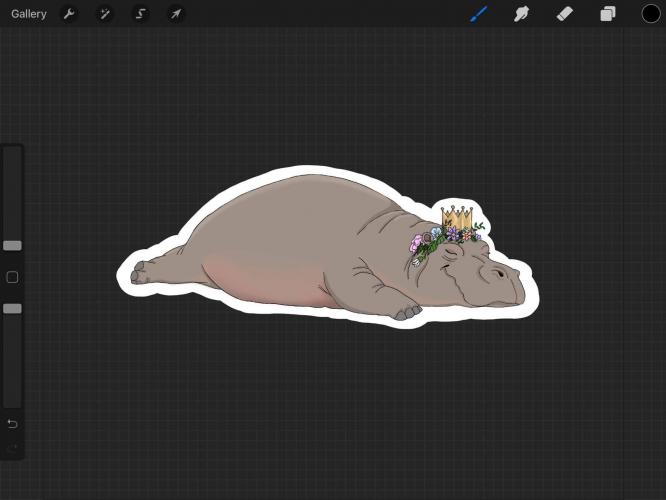
Task: Open the Actions wrench menu
Action: (x=69, y=14)
